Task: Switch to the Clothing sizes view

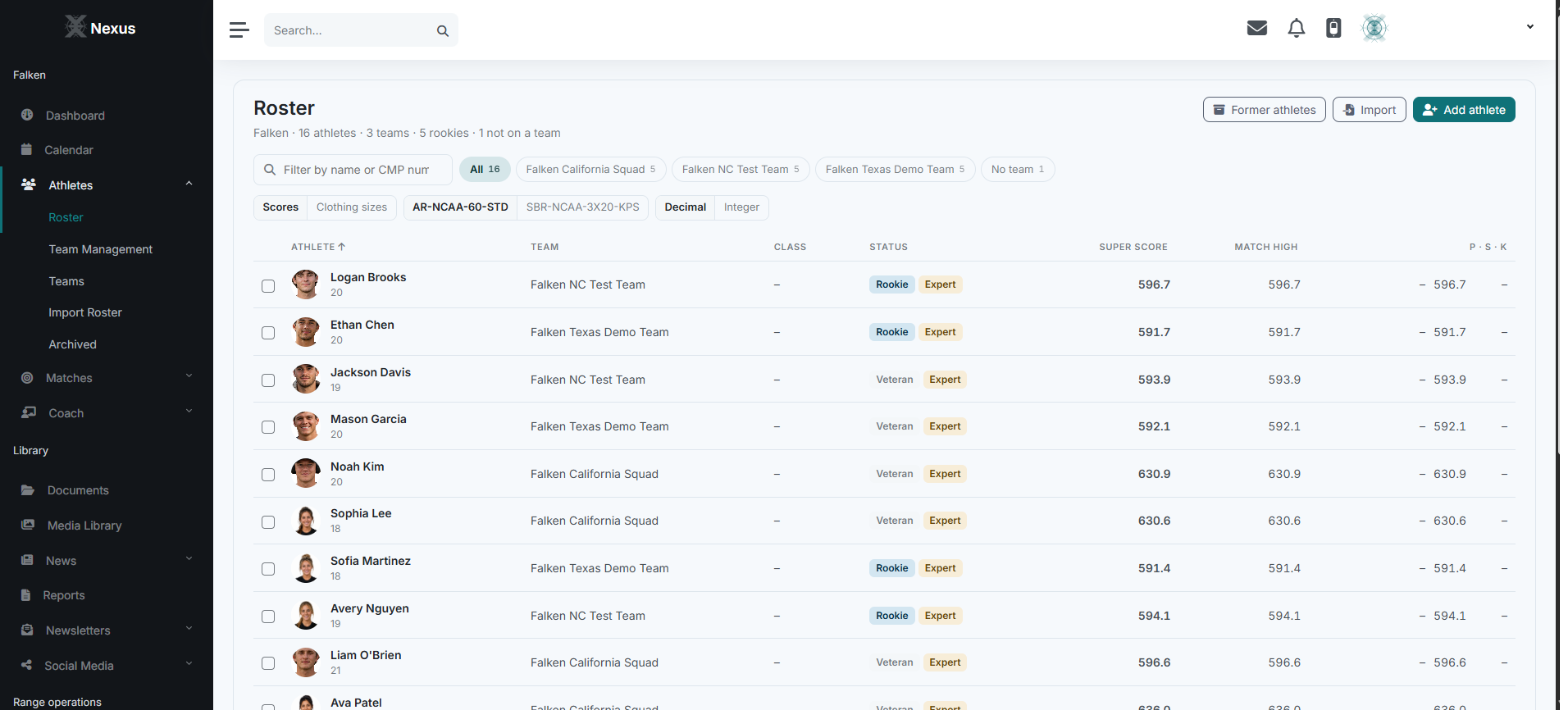Action: [351, 207]
